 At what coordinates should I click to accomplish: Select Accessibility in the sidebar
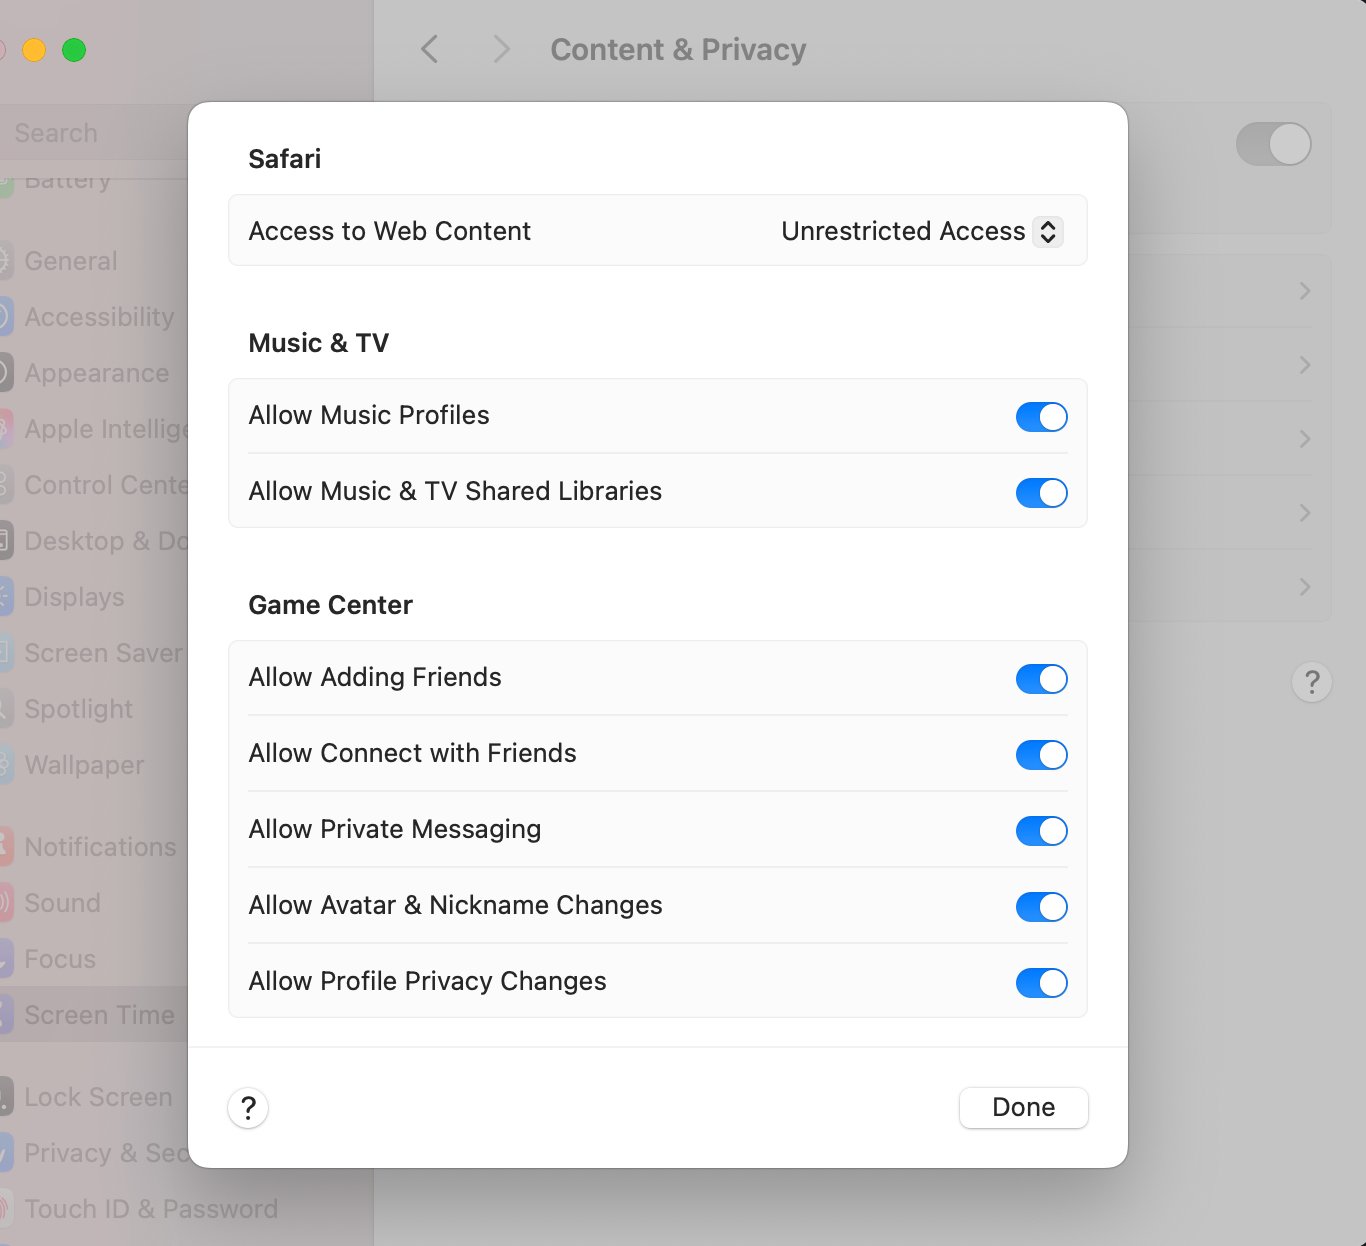[94, 317]
